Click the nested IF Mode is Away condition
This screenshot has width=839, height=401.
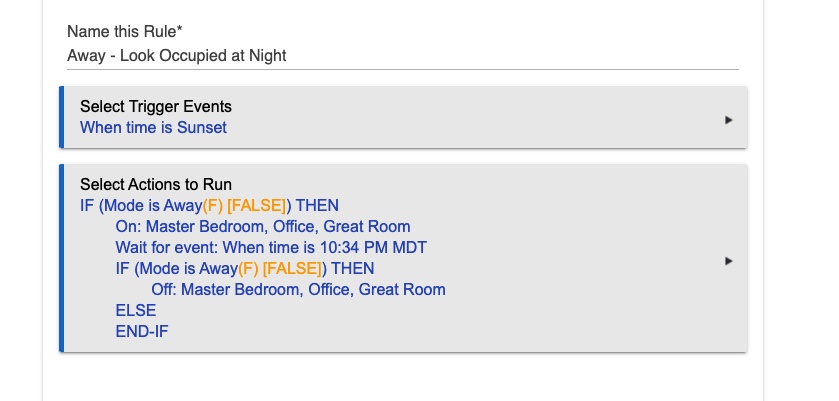click(245, 268)
